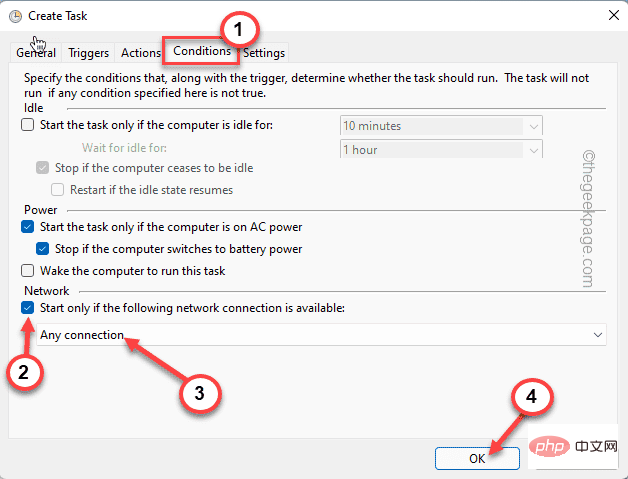Select the Conditions tab

click(x=201, y=51)
